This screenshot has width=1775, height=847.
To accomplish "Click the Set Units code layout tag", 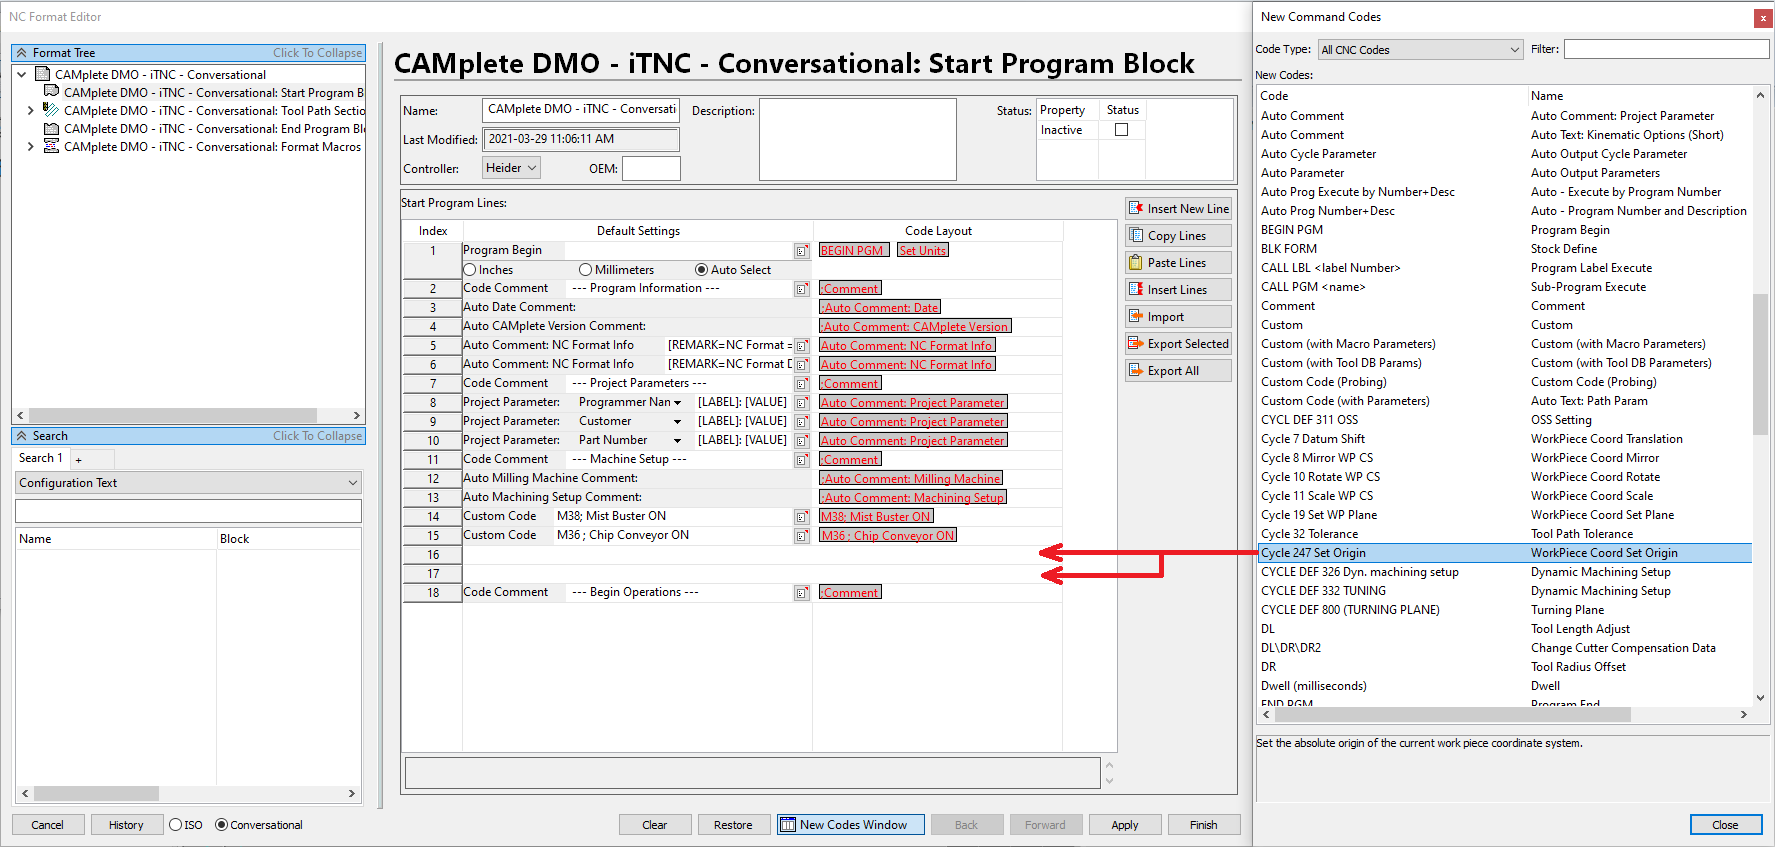I will pyautogui.click(x=922, y=251).
